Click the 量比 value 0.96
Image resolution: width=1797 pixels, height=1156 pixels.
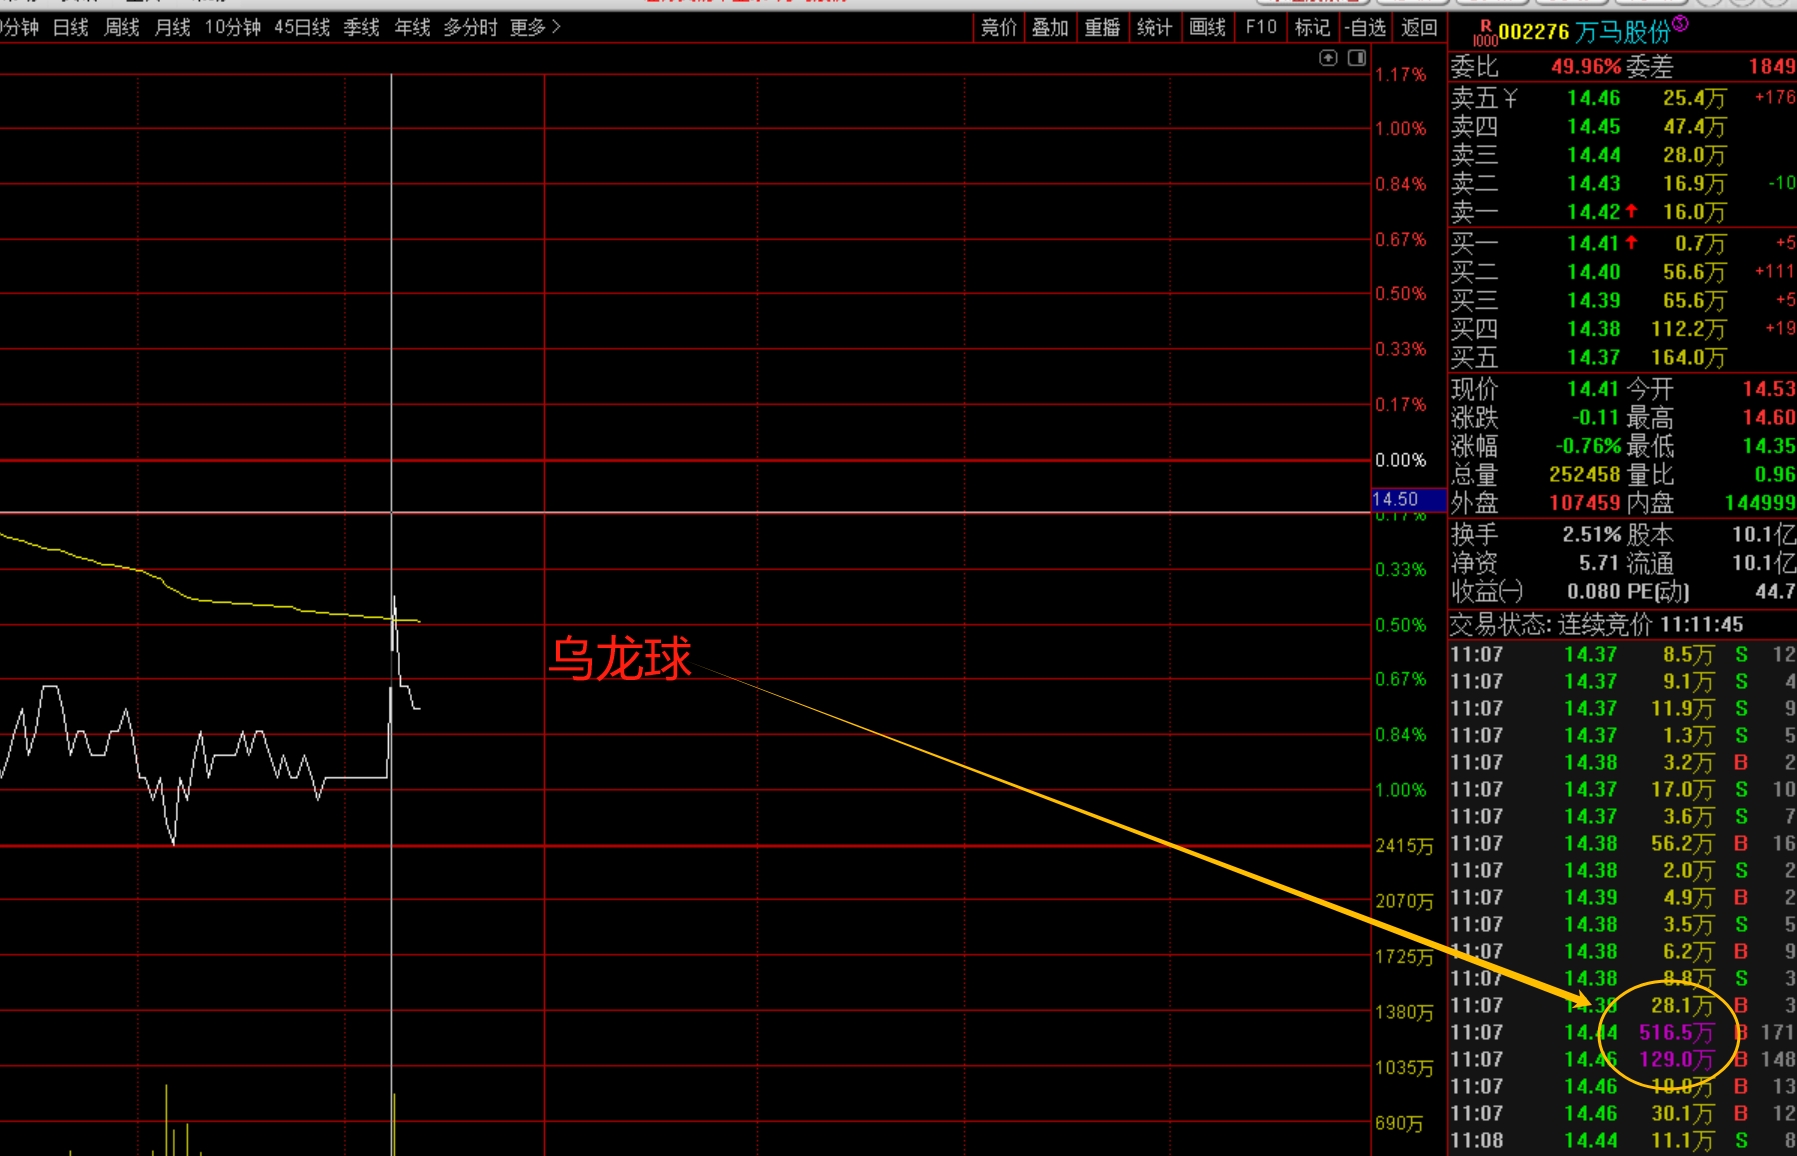coord(1775,475)
